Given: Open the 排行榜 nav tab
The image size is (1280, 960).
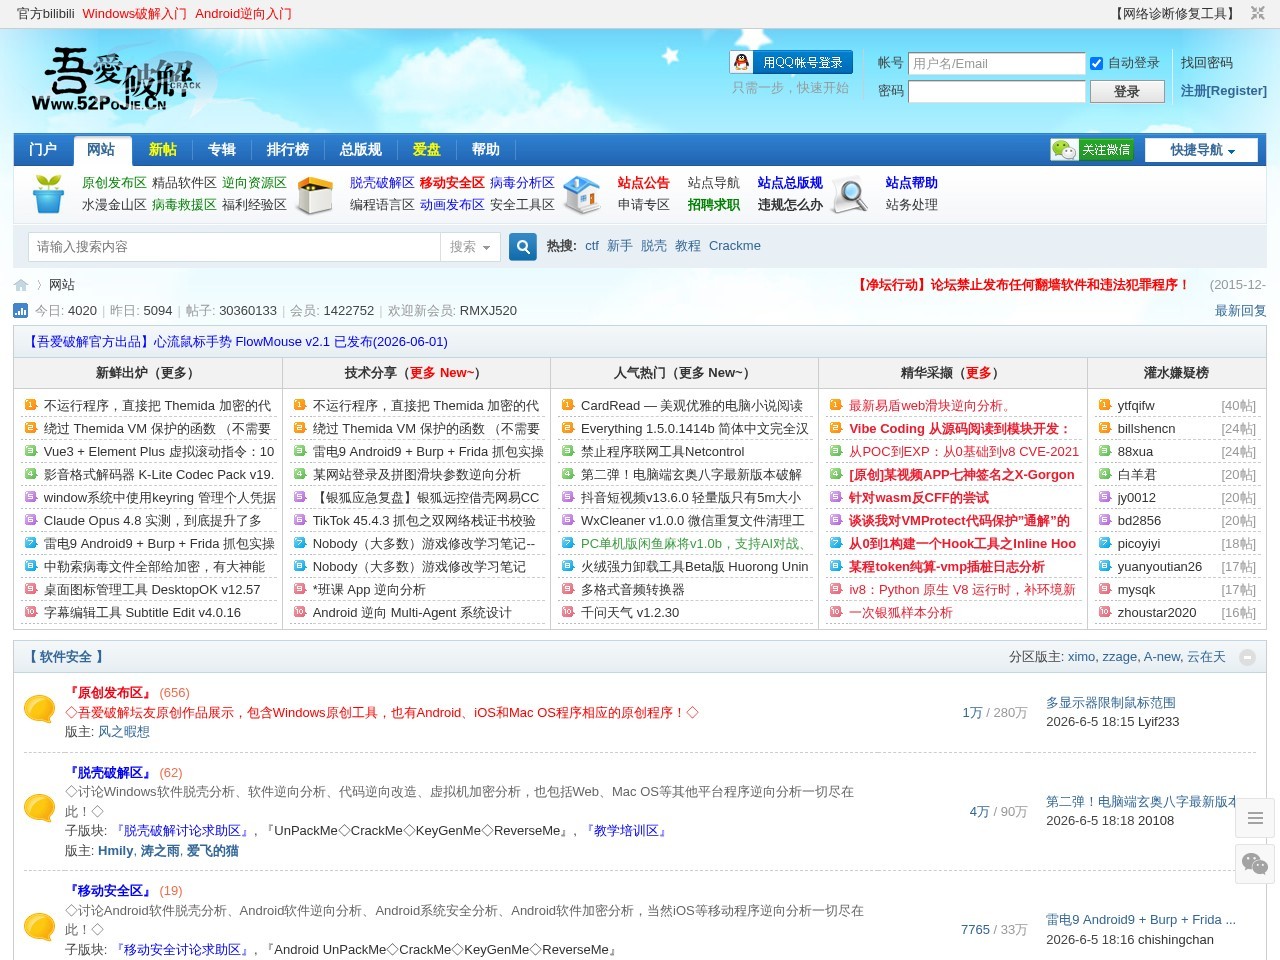Looking at the screenshot, I should tap(288, 149).
